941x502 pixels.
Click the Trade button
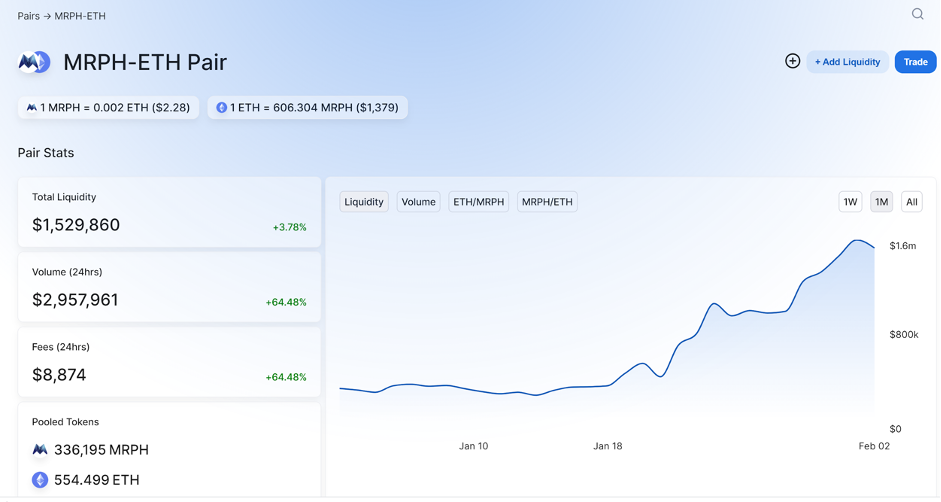click(x=915, y=62)
